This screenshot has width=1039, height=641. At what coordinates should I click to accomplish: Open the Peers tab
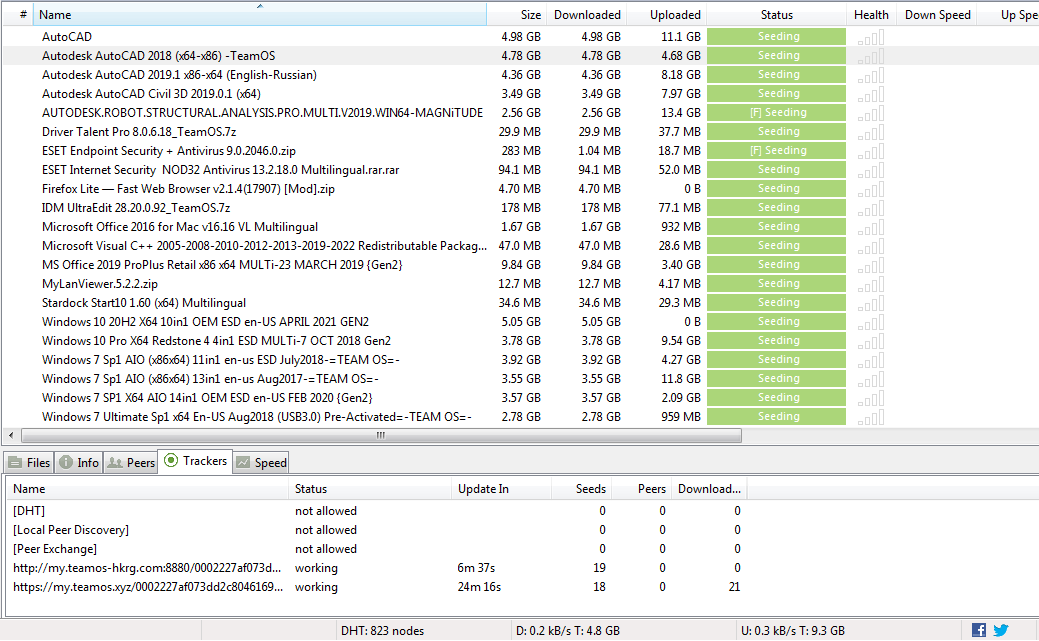point(131,463)
